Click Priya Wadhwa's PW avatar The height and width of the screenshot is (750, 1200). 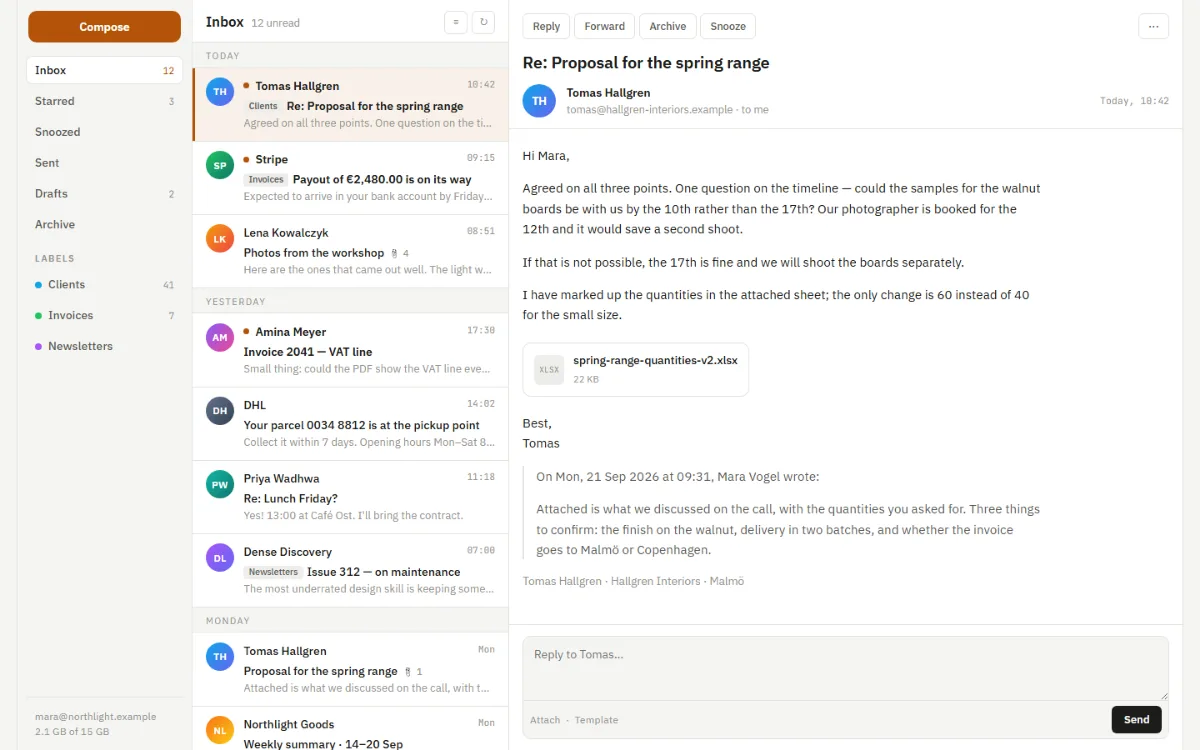click(220, 484)
